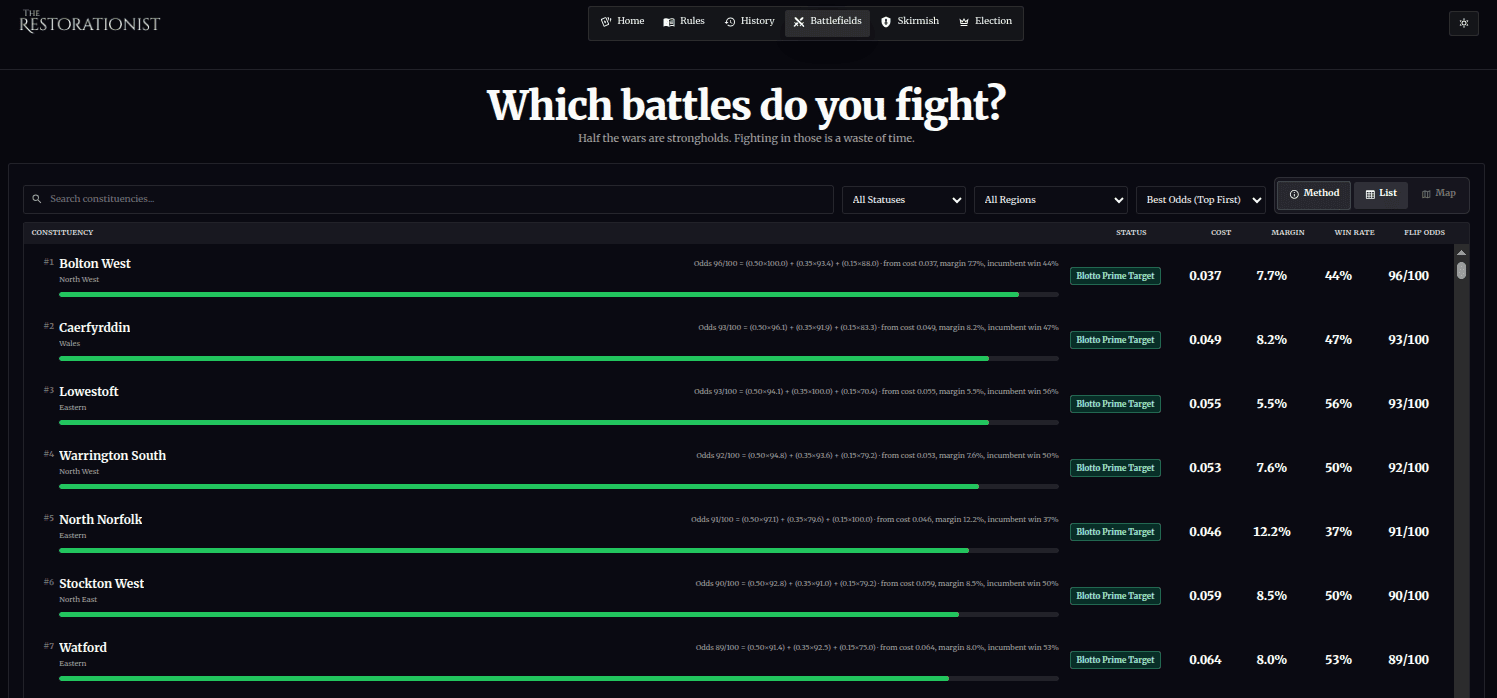This screenshot has height=698, width=1497.
Task: Open The Restorationist logo link
Action: coord(90,22)
